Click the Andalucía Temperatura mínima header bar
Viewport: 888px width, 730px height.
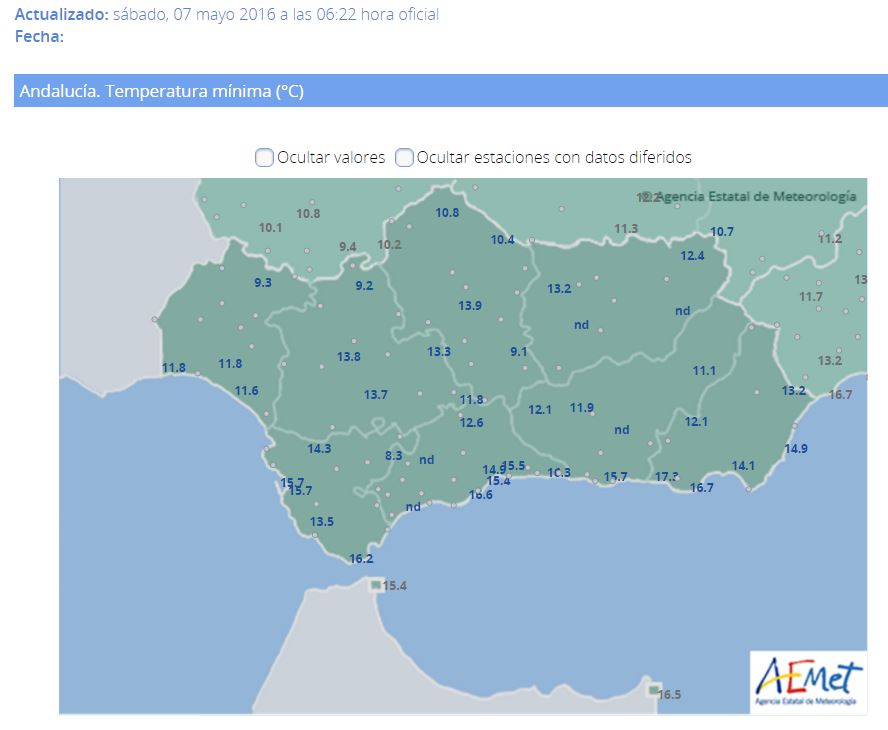(x=451, y=91)
